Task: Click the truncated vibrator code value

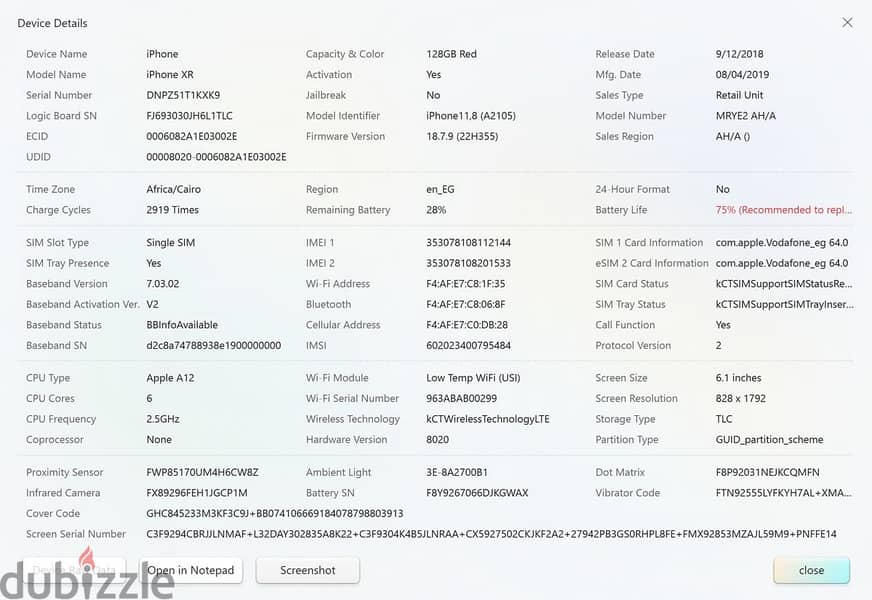Action: [783, 493]
